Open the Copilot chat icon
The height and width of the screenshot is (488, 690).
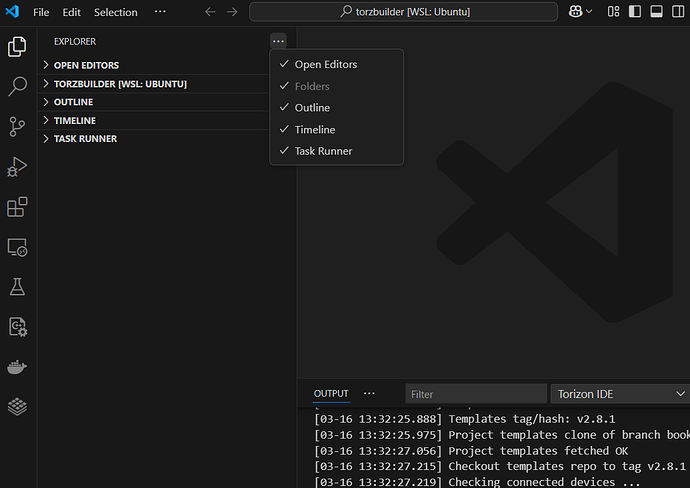(576, 11)
